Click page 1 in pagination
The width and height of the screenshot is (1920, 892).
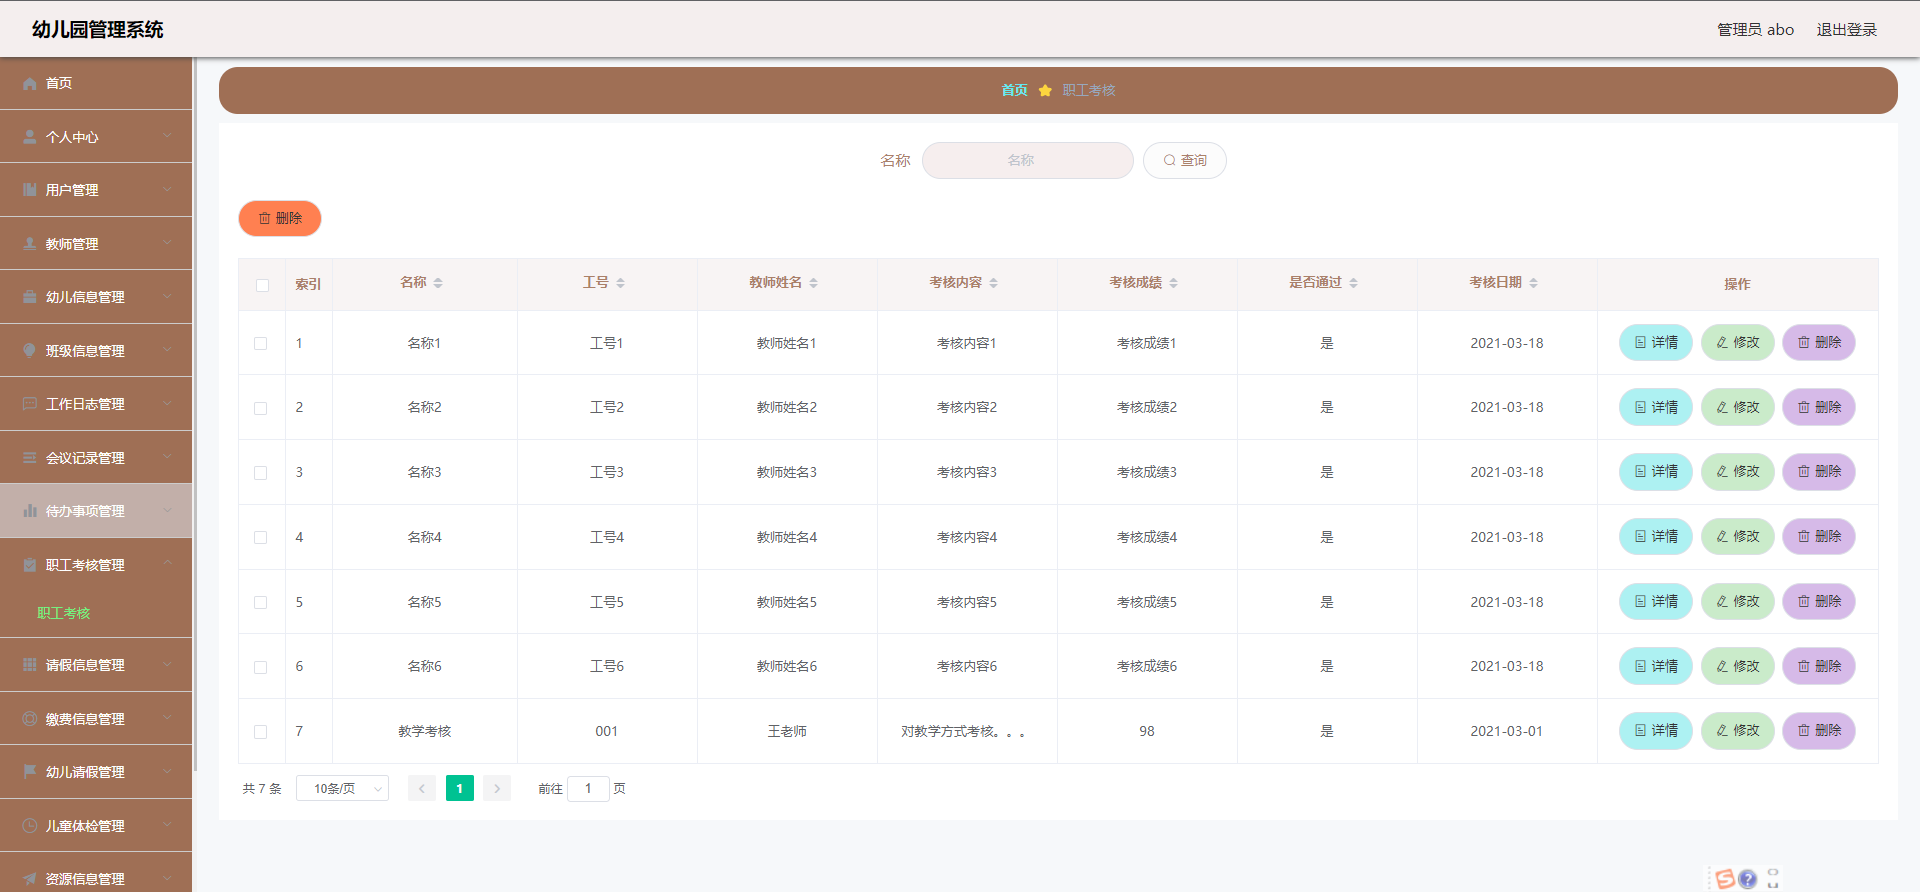[460, 789]
